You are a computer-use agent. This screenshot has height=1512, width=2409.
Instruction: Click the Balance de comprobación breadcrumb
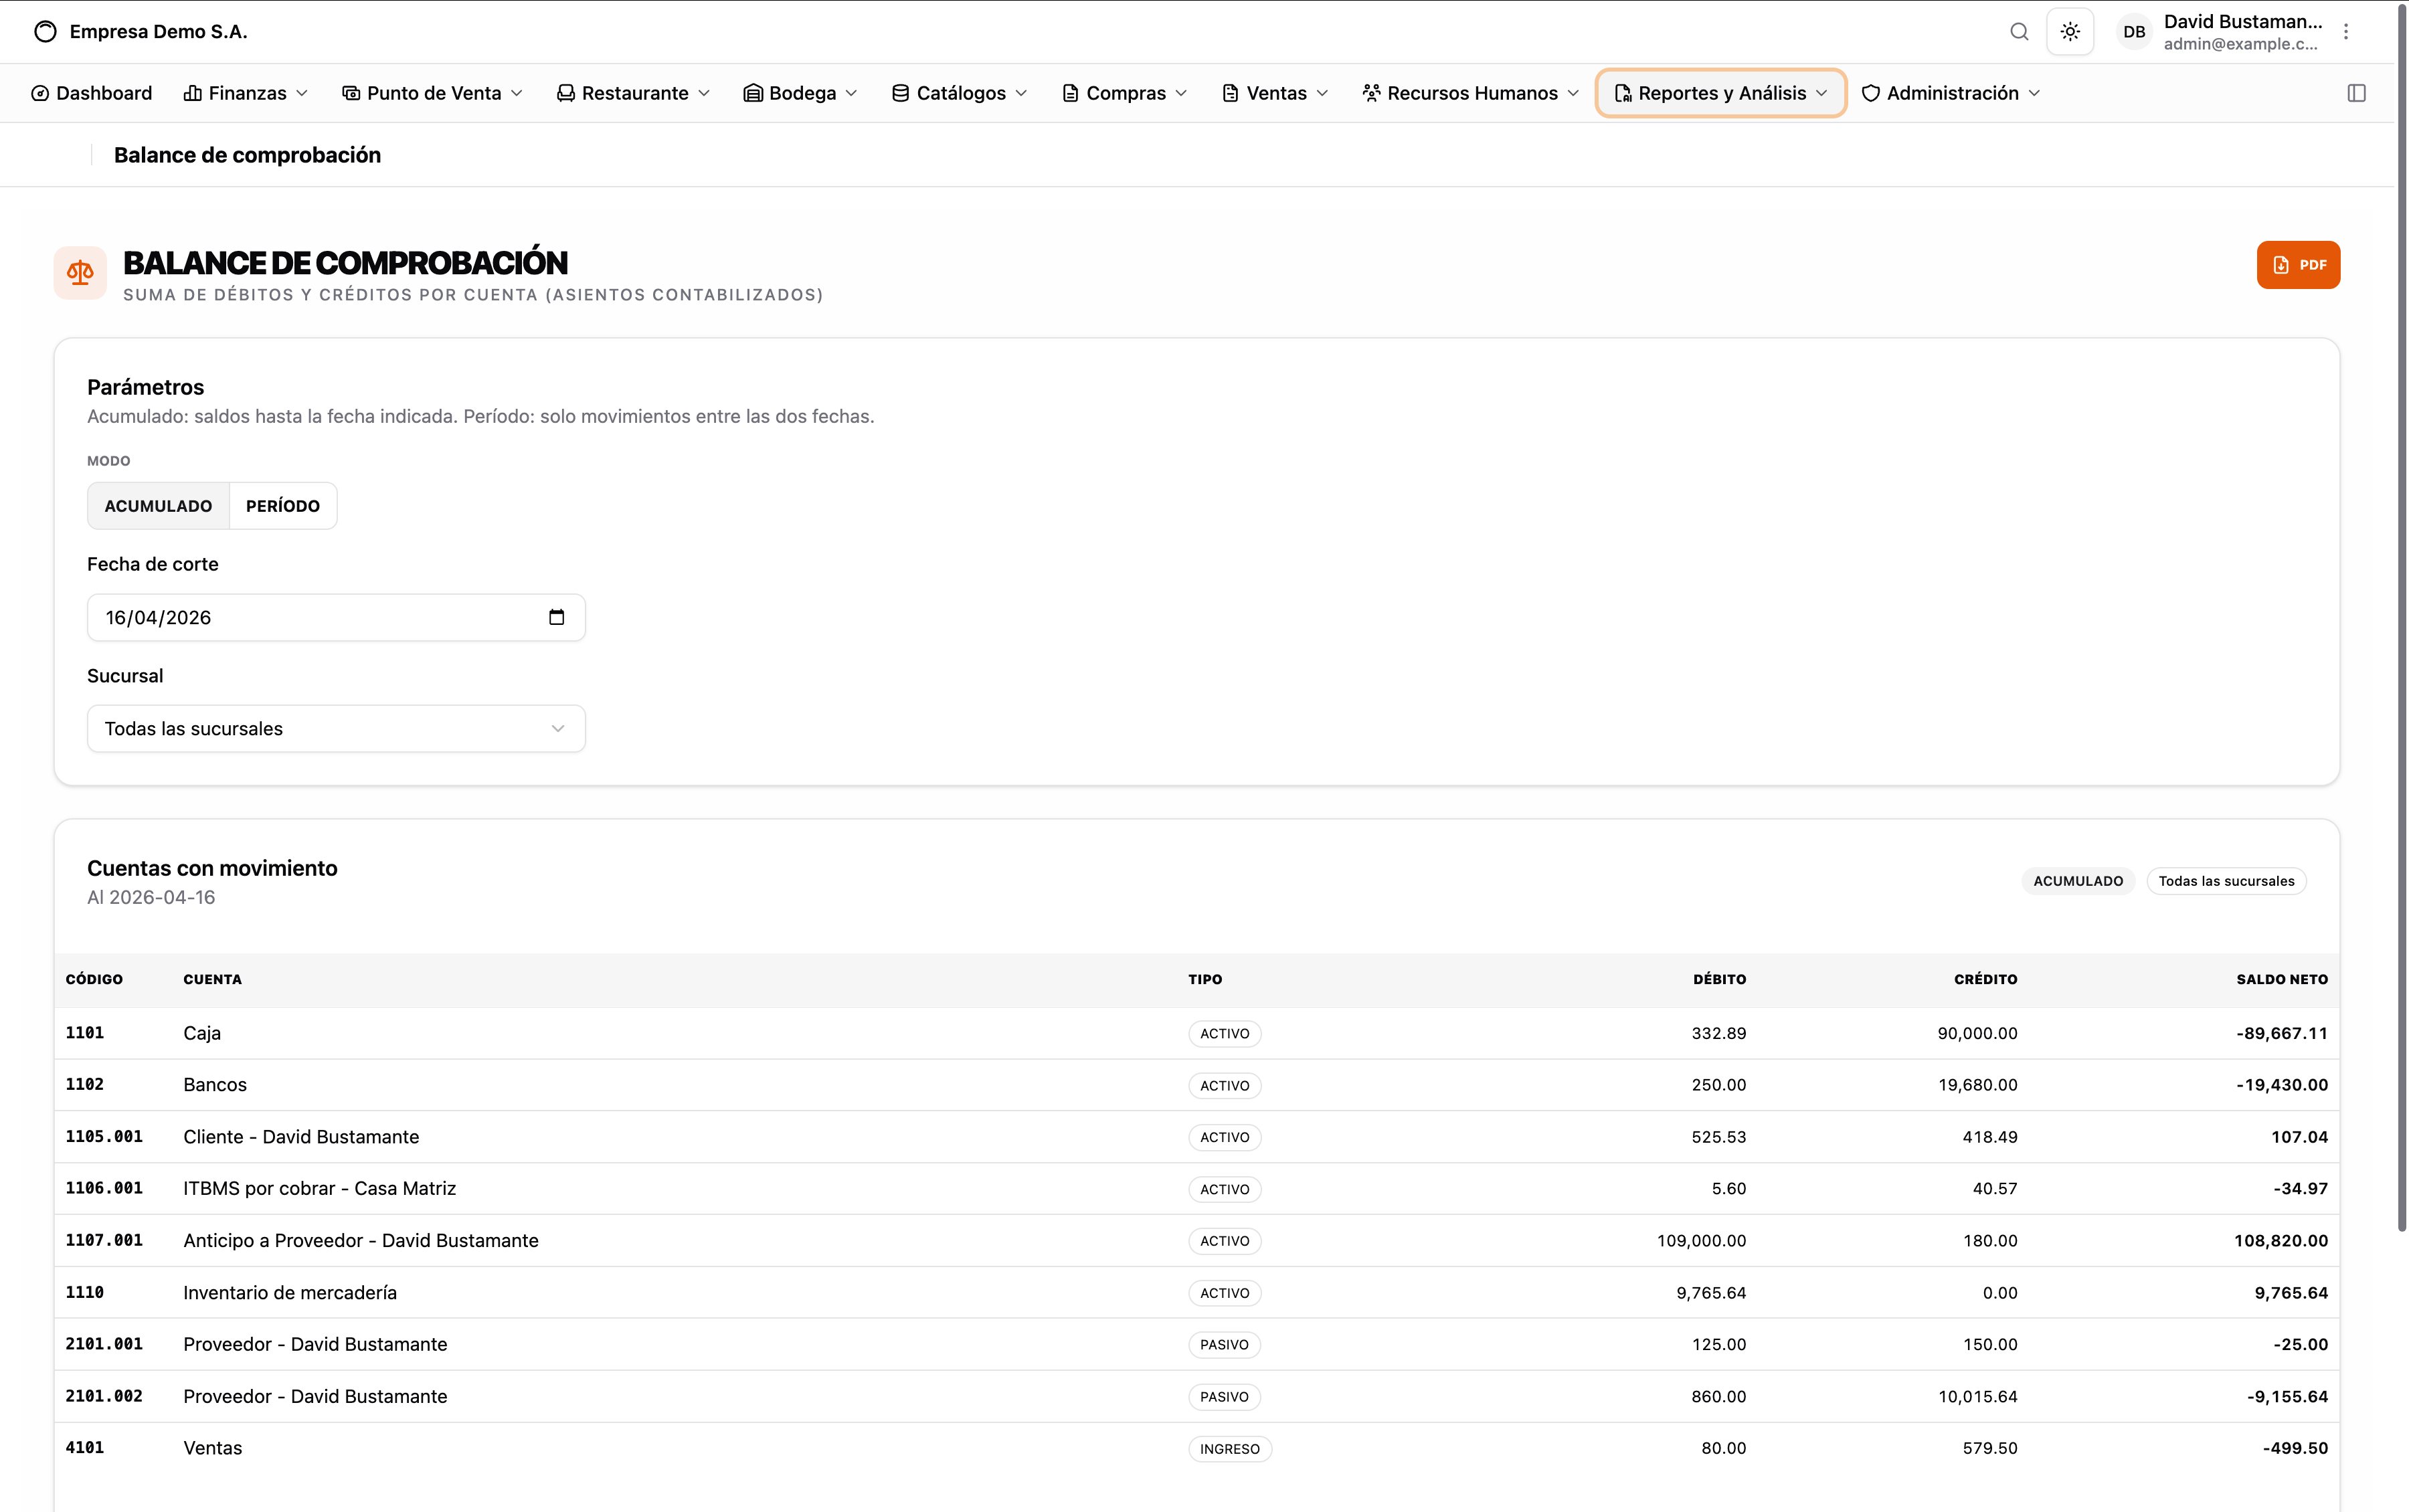(247, 155)
